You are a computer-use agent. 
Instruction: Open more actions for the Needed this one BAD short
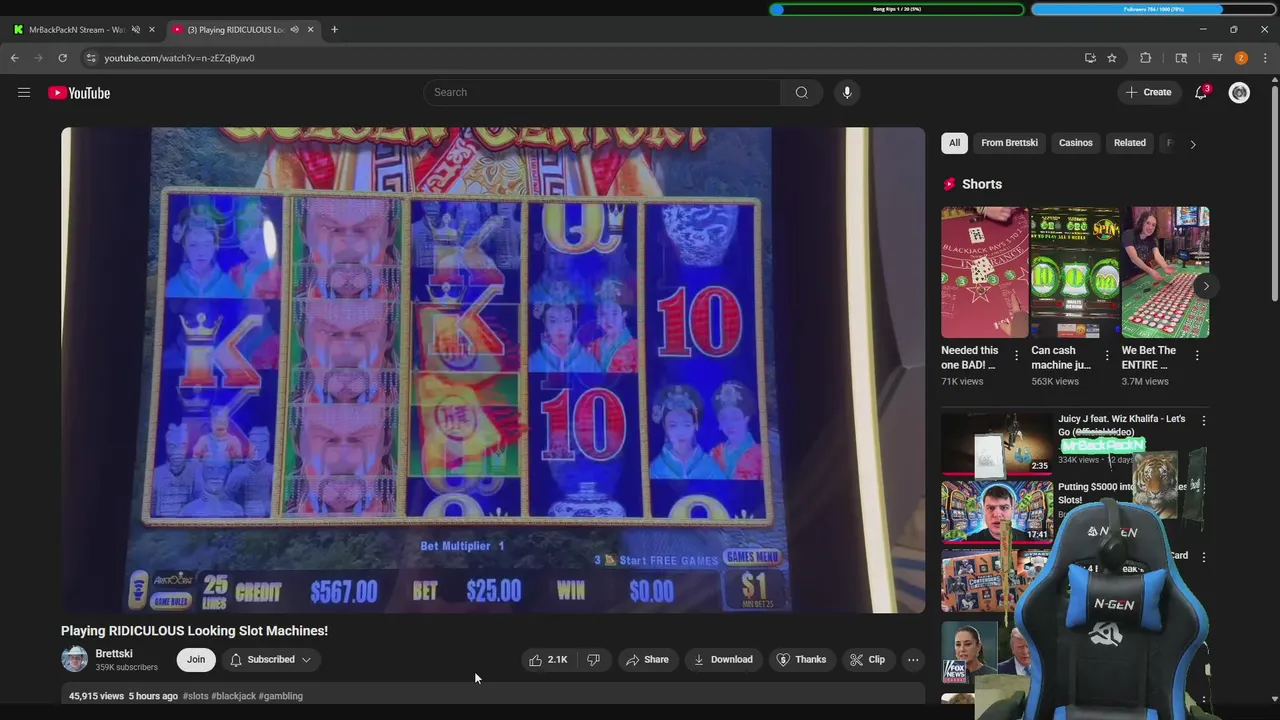point(1016,355)
